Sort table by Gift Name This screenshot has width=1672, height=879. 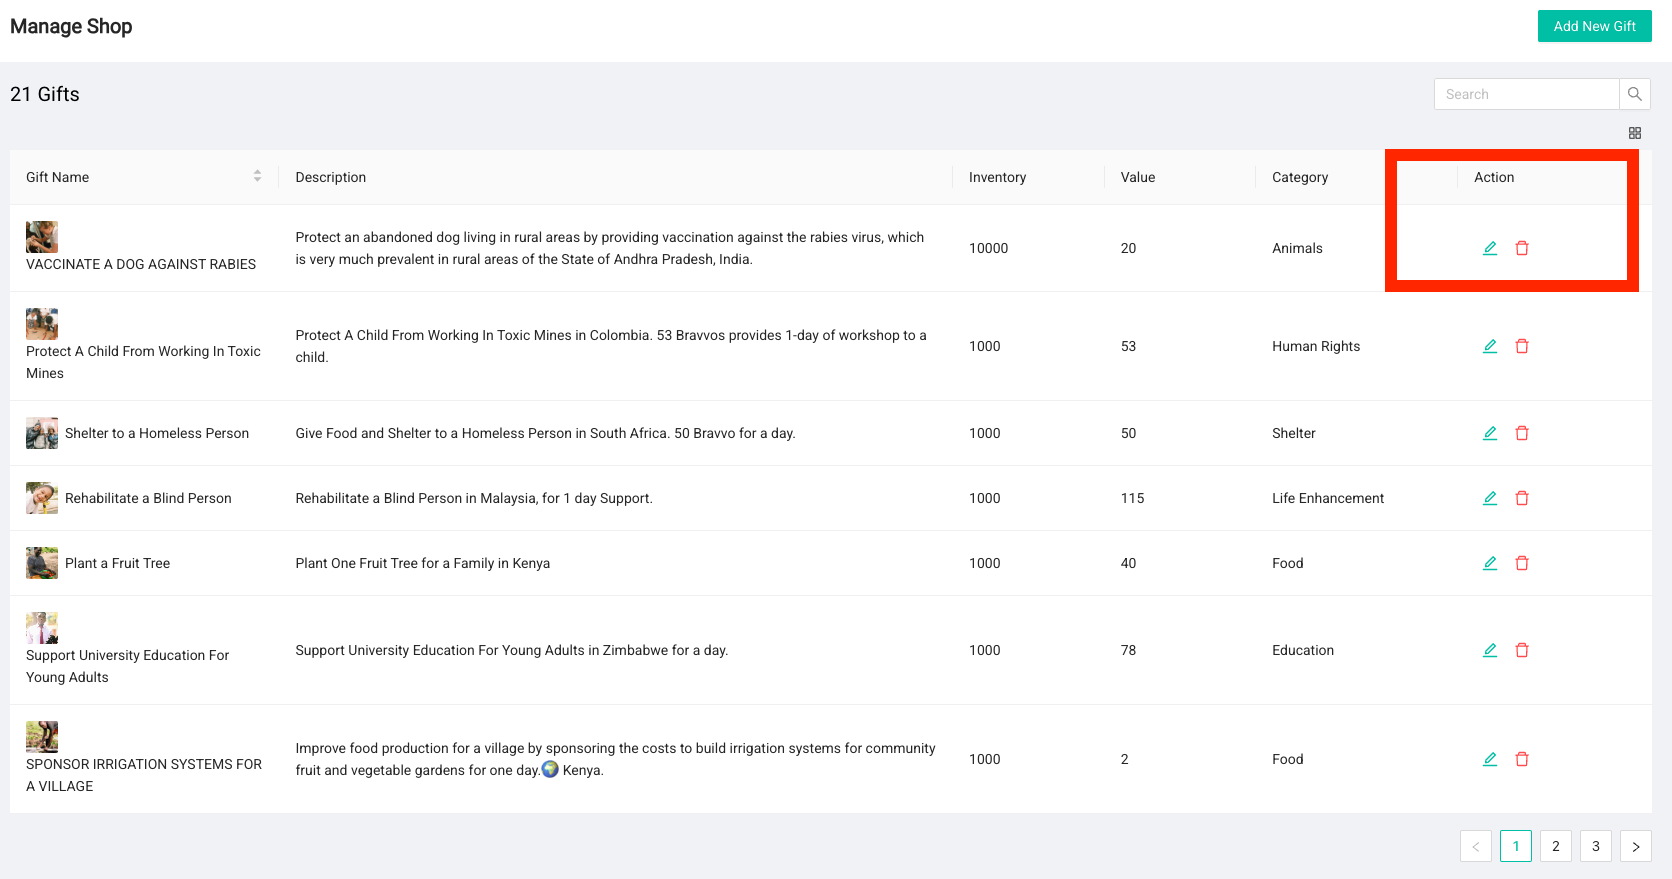pyautogui.click(x=257, y=176)
